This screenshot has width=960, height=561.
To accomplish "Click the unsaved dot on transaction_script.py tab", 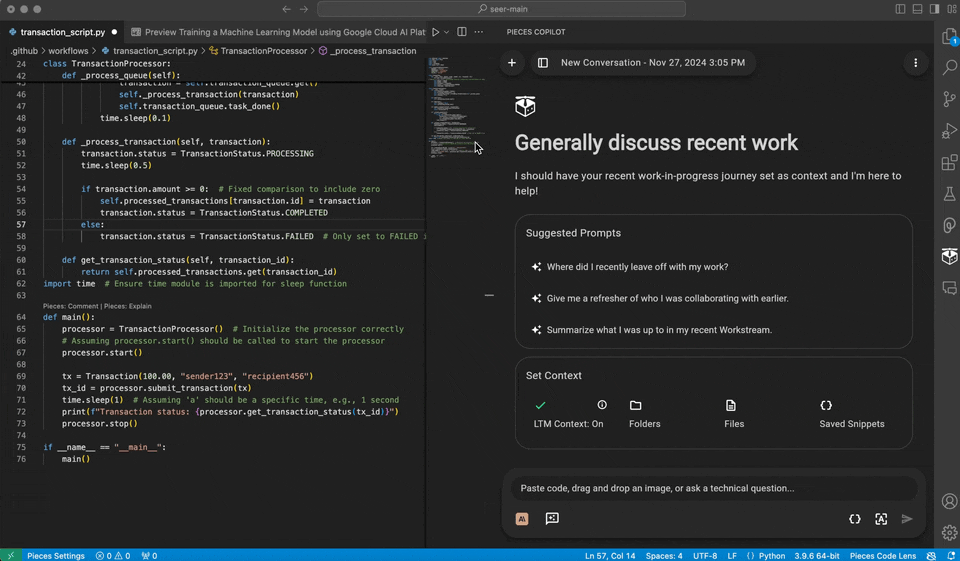I will [x=114, y=32].
